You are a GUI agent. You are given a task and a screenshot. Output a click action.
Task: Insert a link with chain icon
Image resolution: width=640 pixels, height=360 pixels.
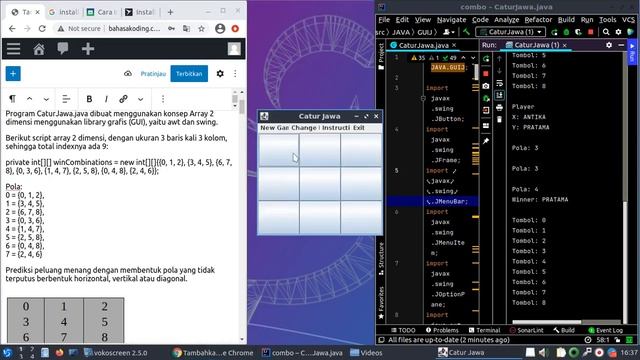click(123, 99)
